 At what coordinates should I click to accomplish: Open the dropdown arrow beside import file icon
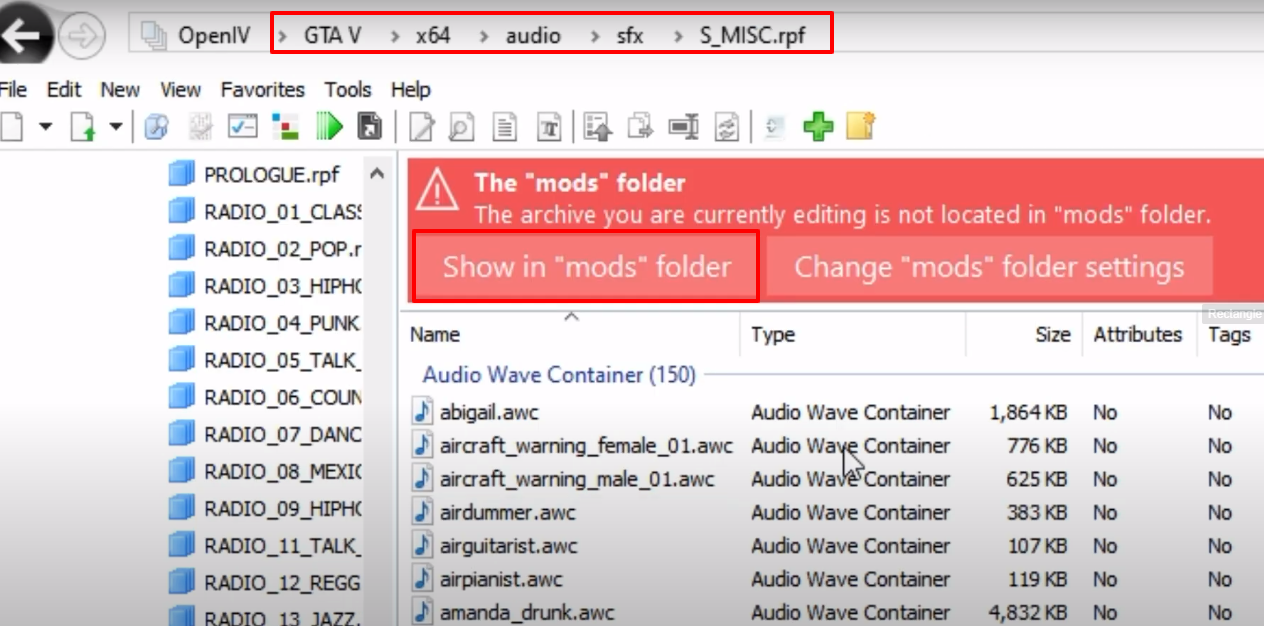pyautogui.click(x=115, y=127)
